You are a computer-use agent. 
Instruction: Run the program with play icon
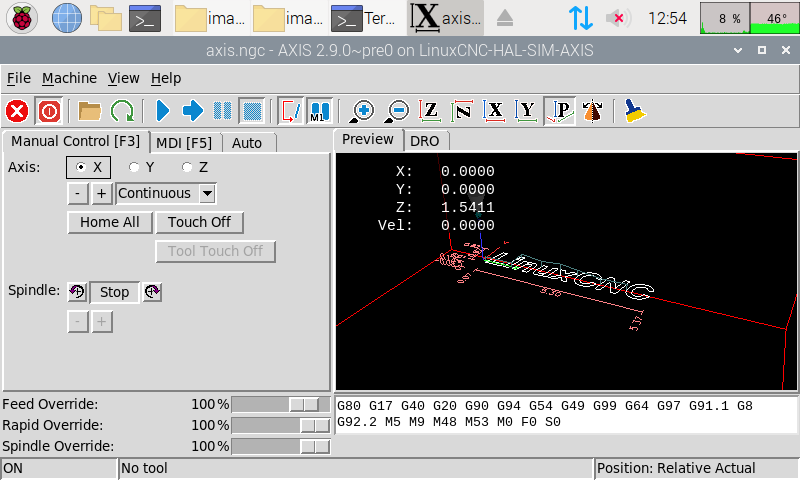[162, 111]
